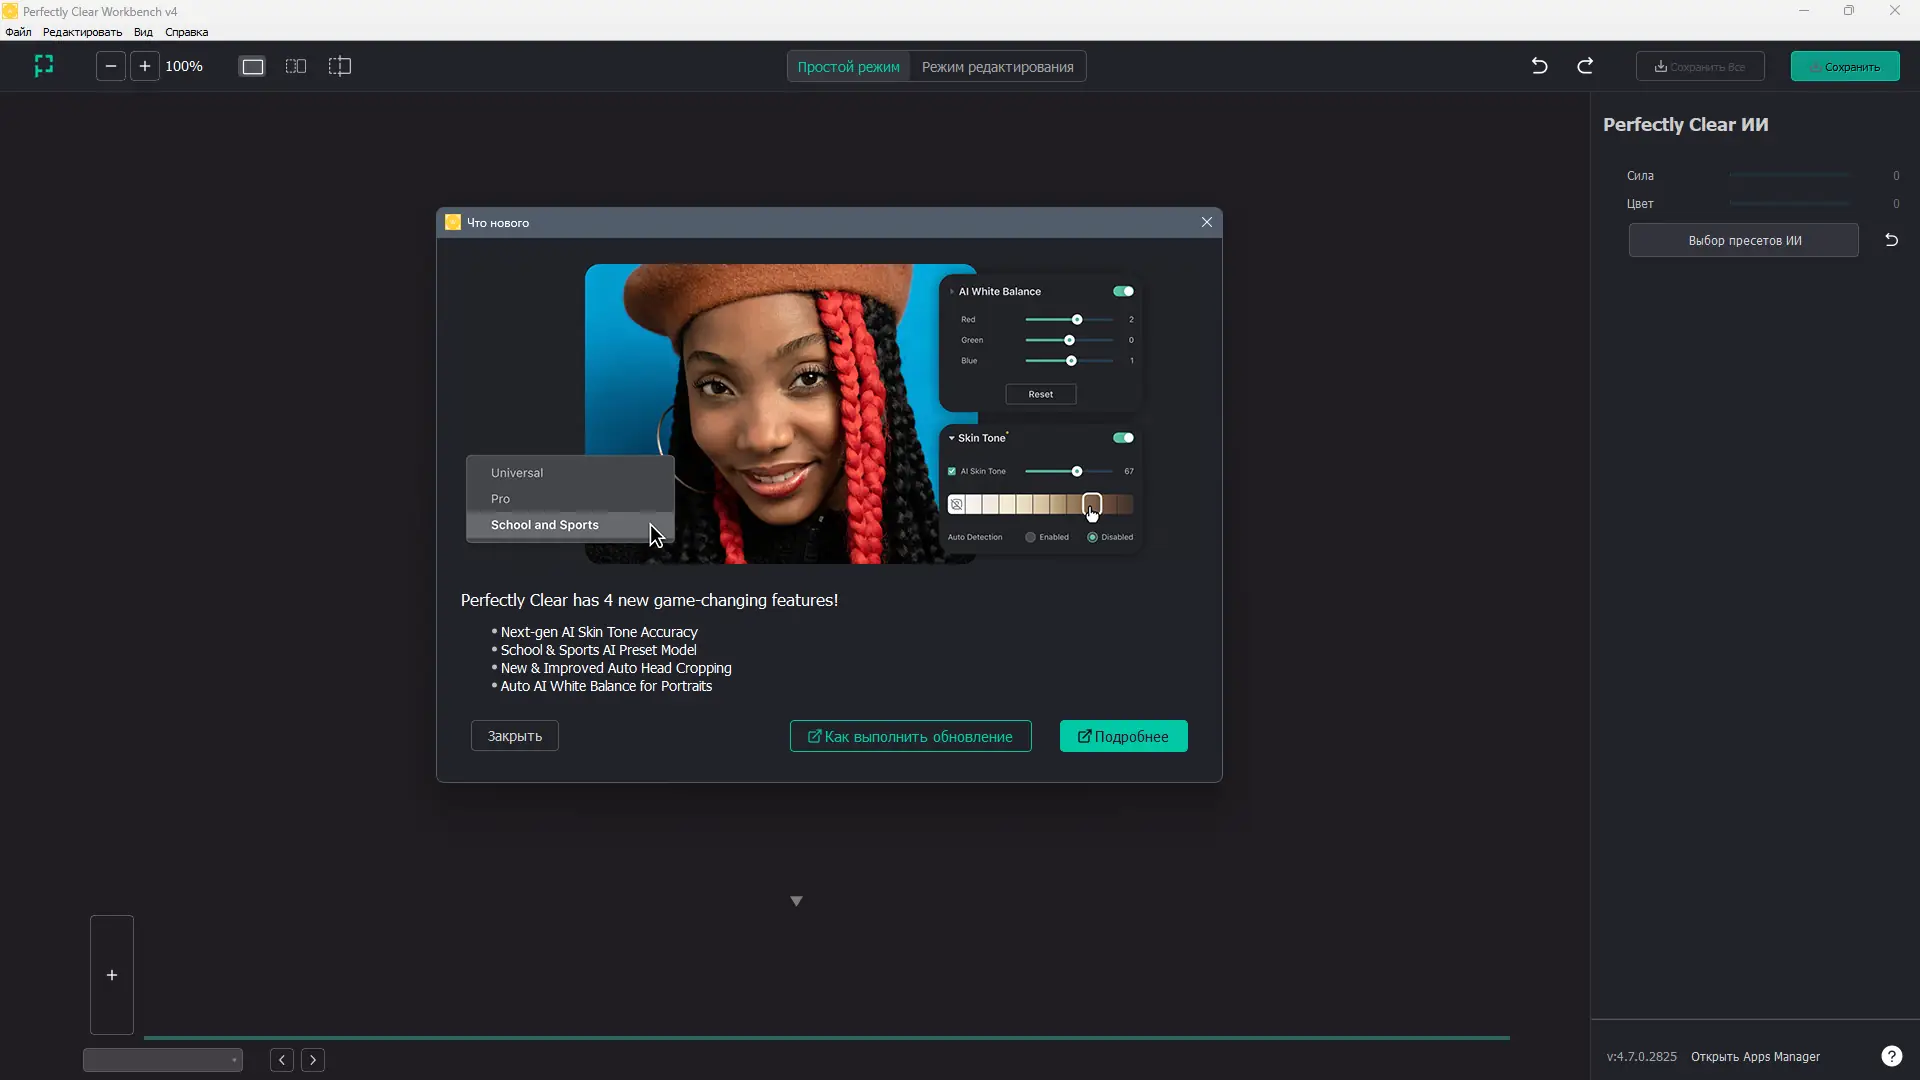
Task: Click the crop tool icon
Action: point(43,66)
